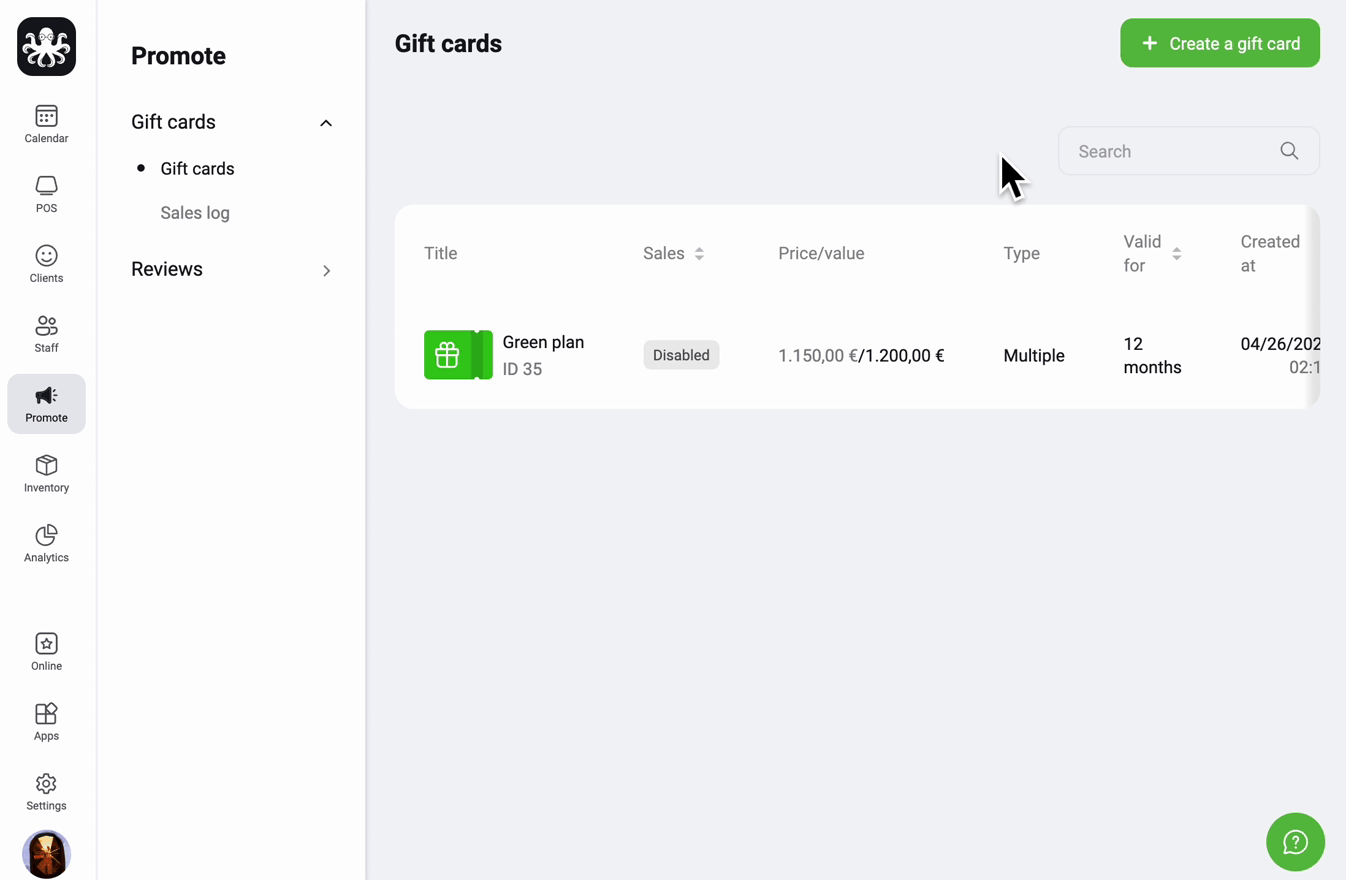Click the Gift cards page title
Viewport: 1346px width, 880px height.
(448, 44)
